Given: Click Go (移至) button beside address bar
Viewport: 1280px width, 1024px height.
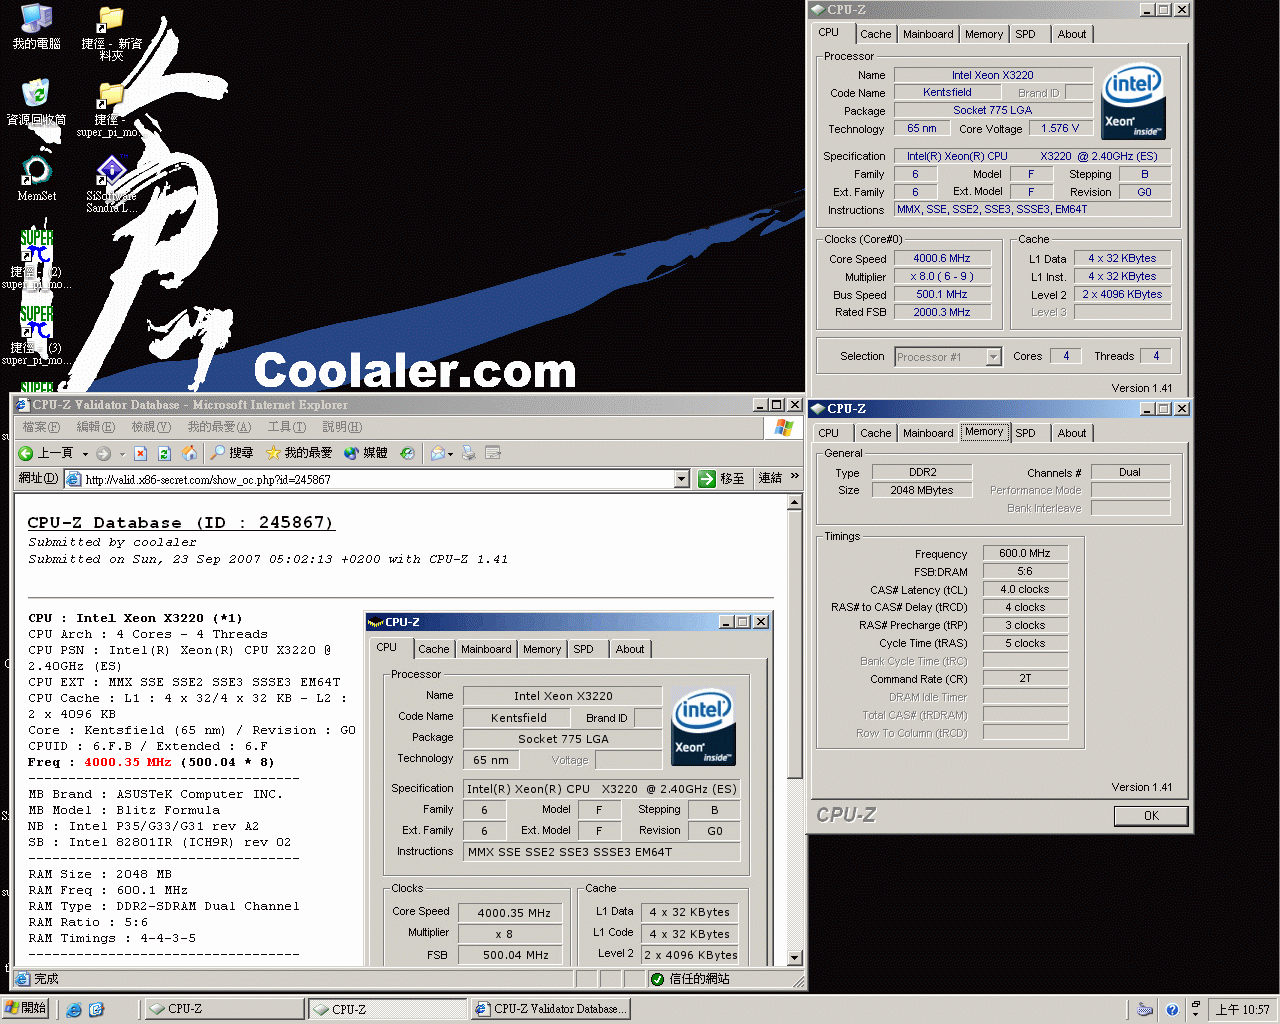Looking at the screenshot, I should point(721,479).
